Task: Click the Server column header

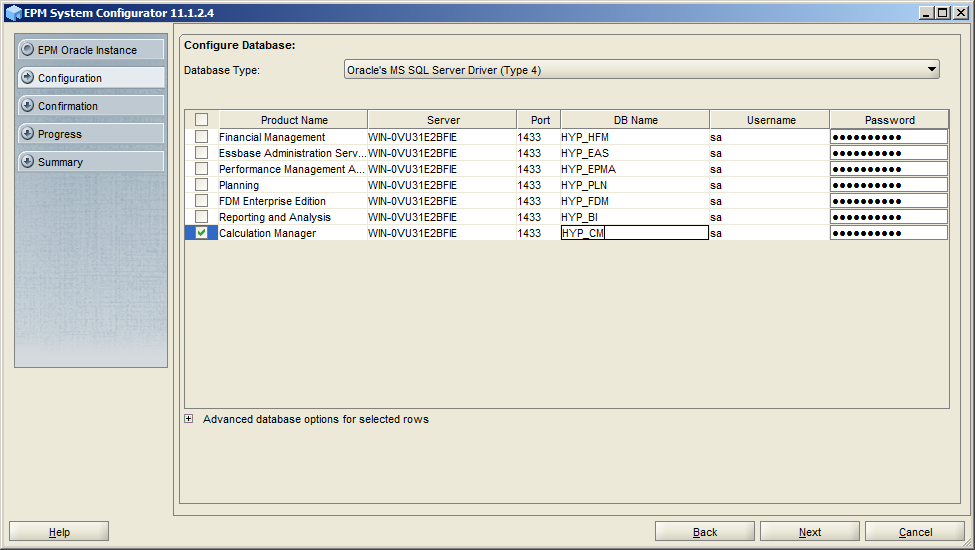Action: tap(443, 120)
